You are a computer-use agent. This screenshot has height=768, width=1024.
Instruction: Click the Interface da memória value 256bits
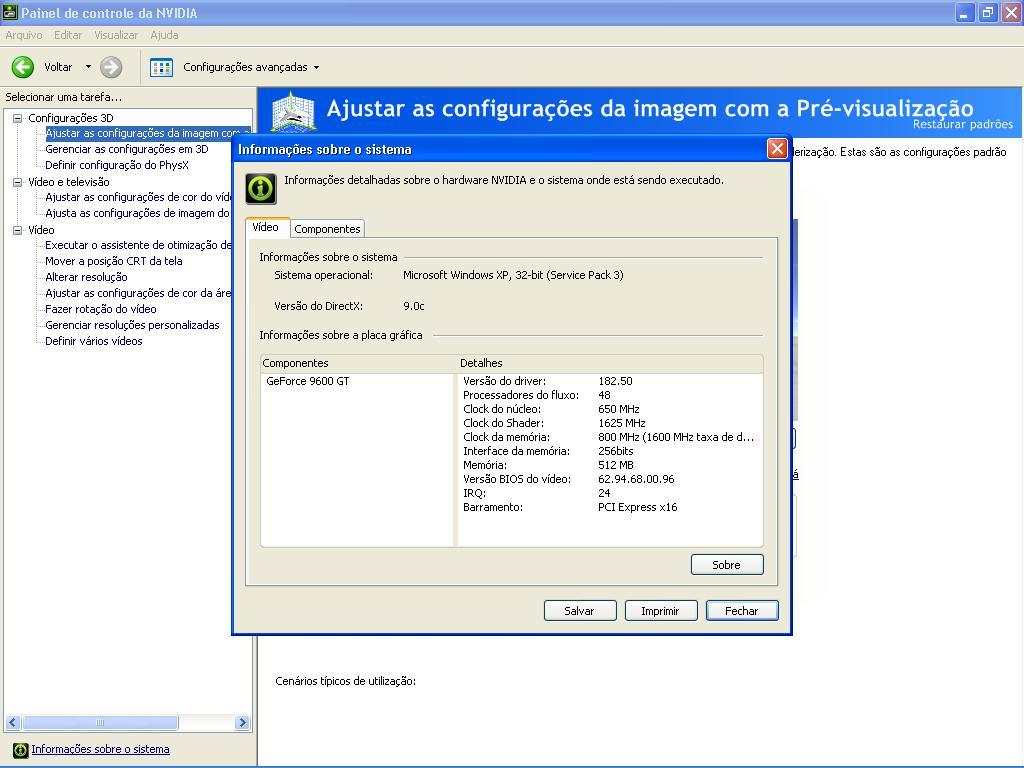pyautogui.click(x=616, y=451)
